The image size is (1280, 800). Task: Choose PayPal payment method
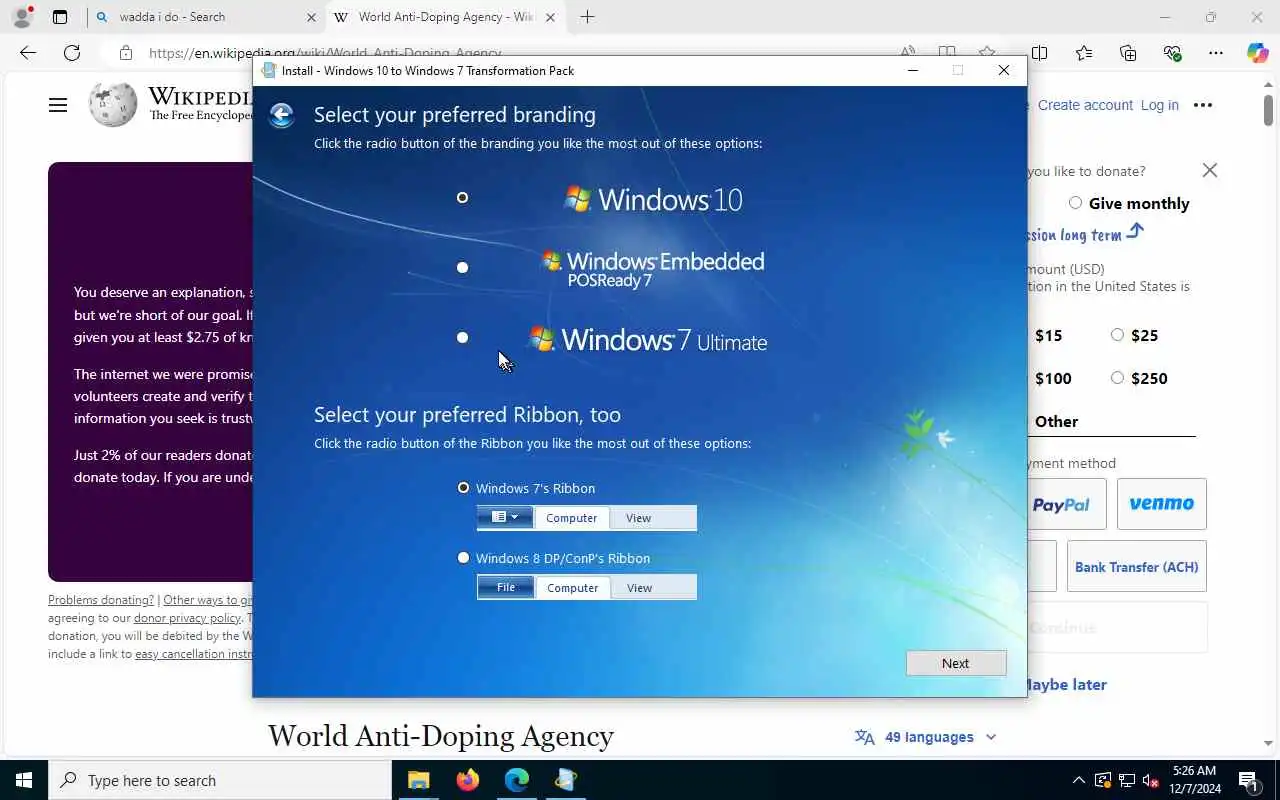(1066, 504)
